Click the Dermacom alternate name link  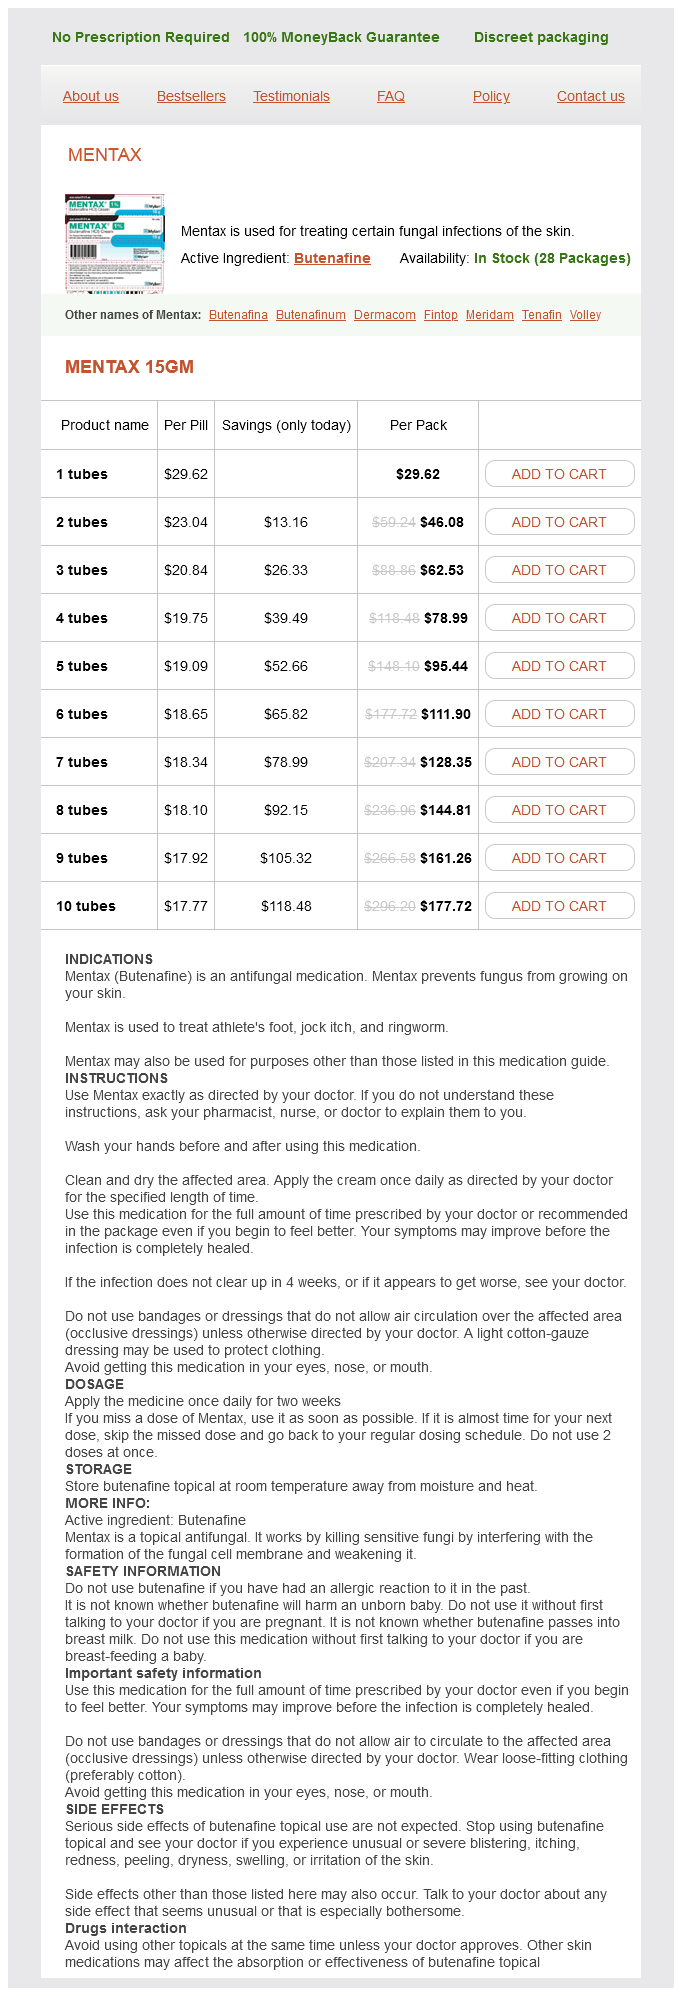tap(385, 315)
